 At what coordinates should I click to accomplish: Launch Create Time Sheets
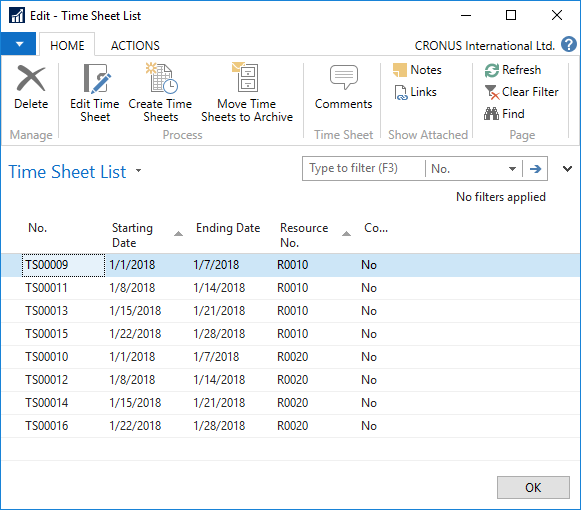[x=160, y=93]
